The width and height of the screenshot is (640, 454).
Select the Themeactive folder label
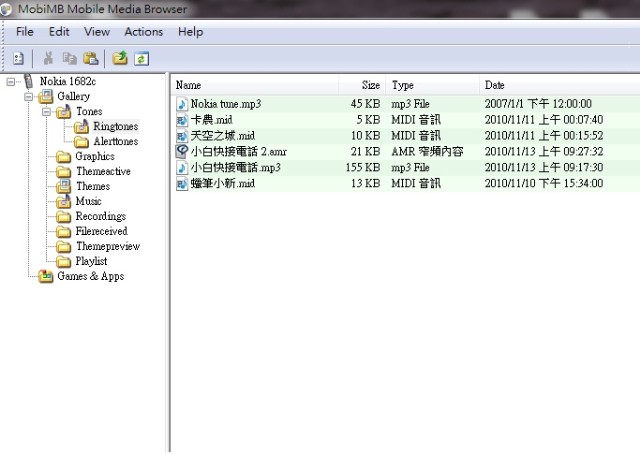[103, 171]
